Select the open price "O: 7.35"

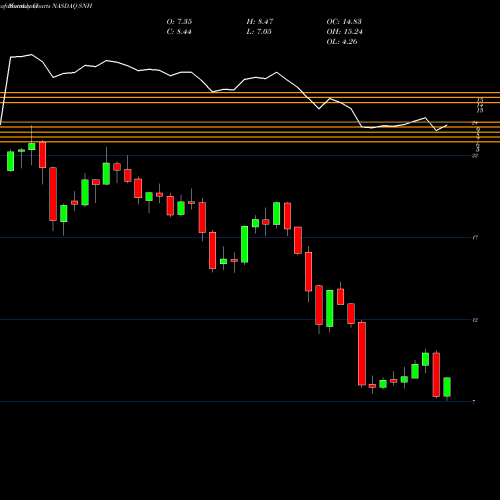tap(179, 22)
